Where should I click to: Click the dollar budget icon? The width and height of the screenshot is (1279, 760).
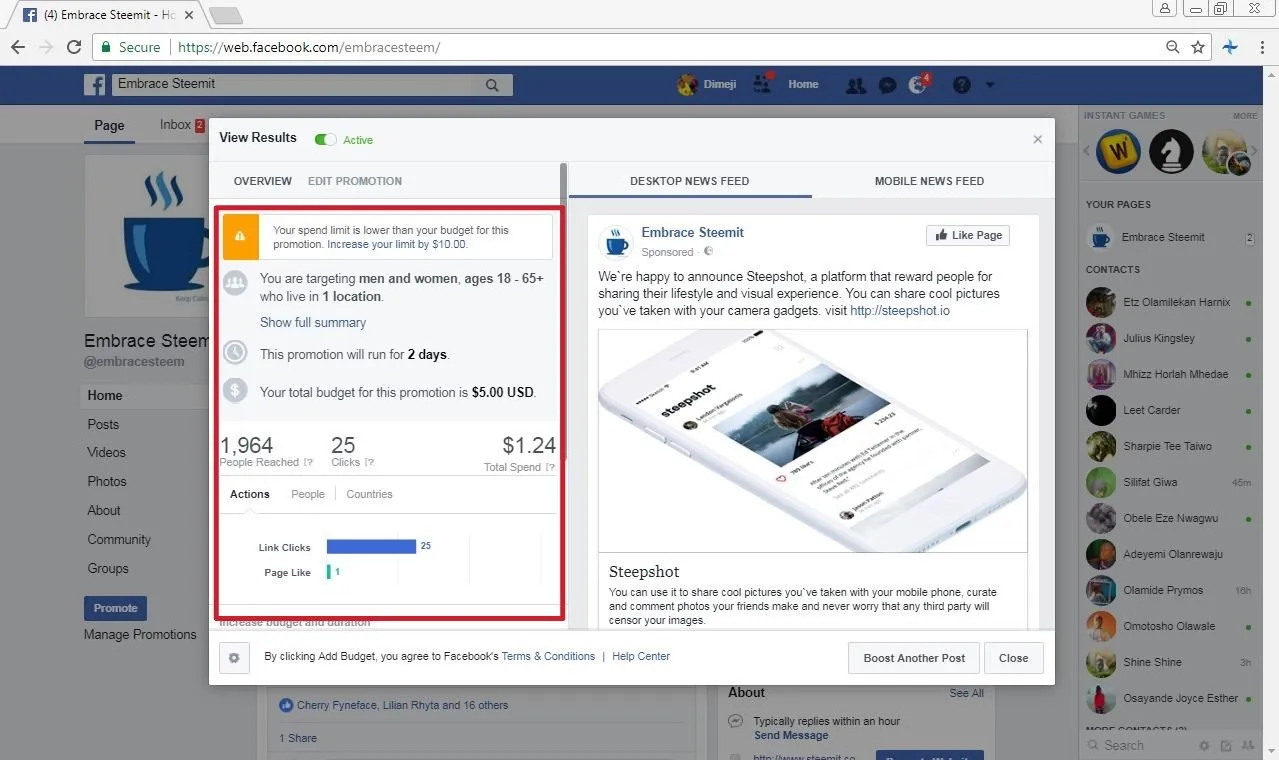235,390
